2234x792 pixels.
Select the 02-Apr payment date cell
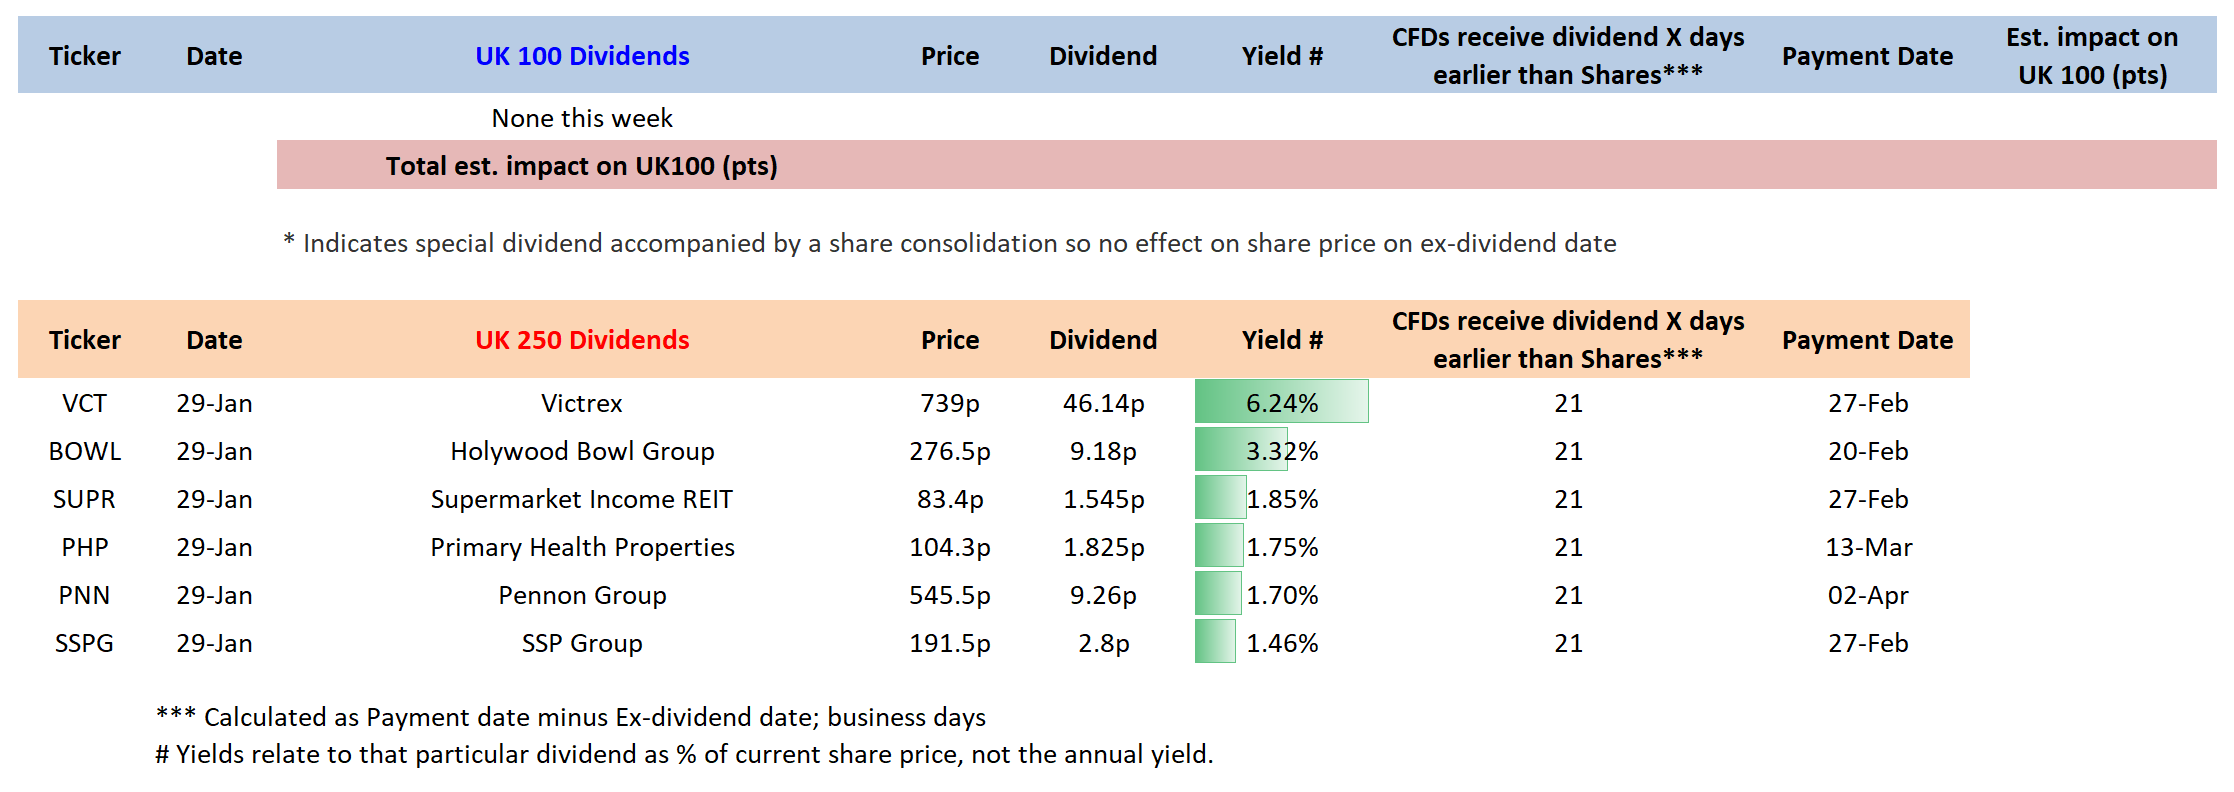(1868, 595)
